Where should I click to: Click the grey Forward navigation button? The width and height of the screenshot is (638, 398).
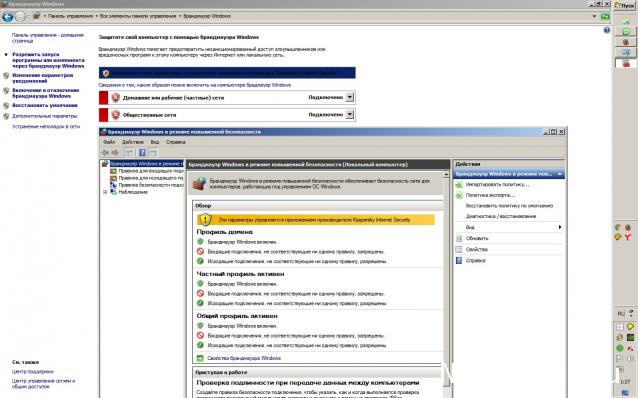pos(20,16)
